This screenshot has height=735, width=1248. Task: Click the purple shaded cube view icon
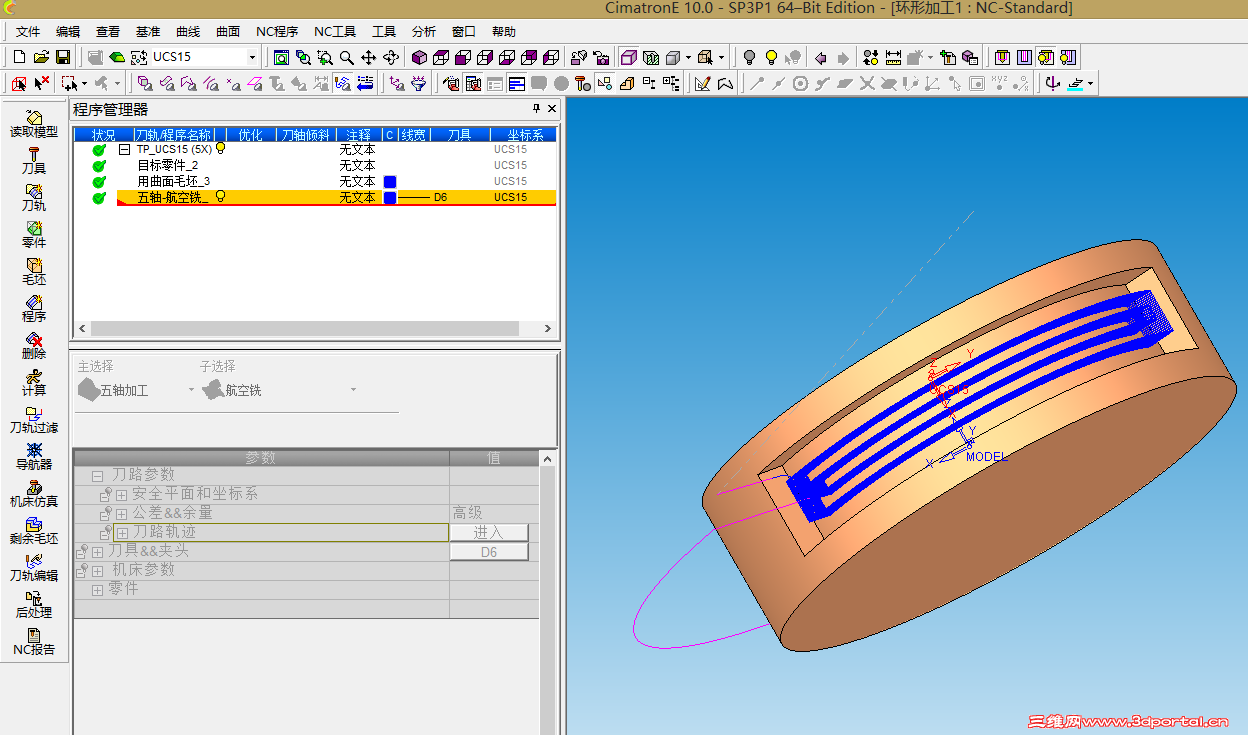pyautogui.click(x=419, y=57)
